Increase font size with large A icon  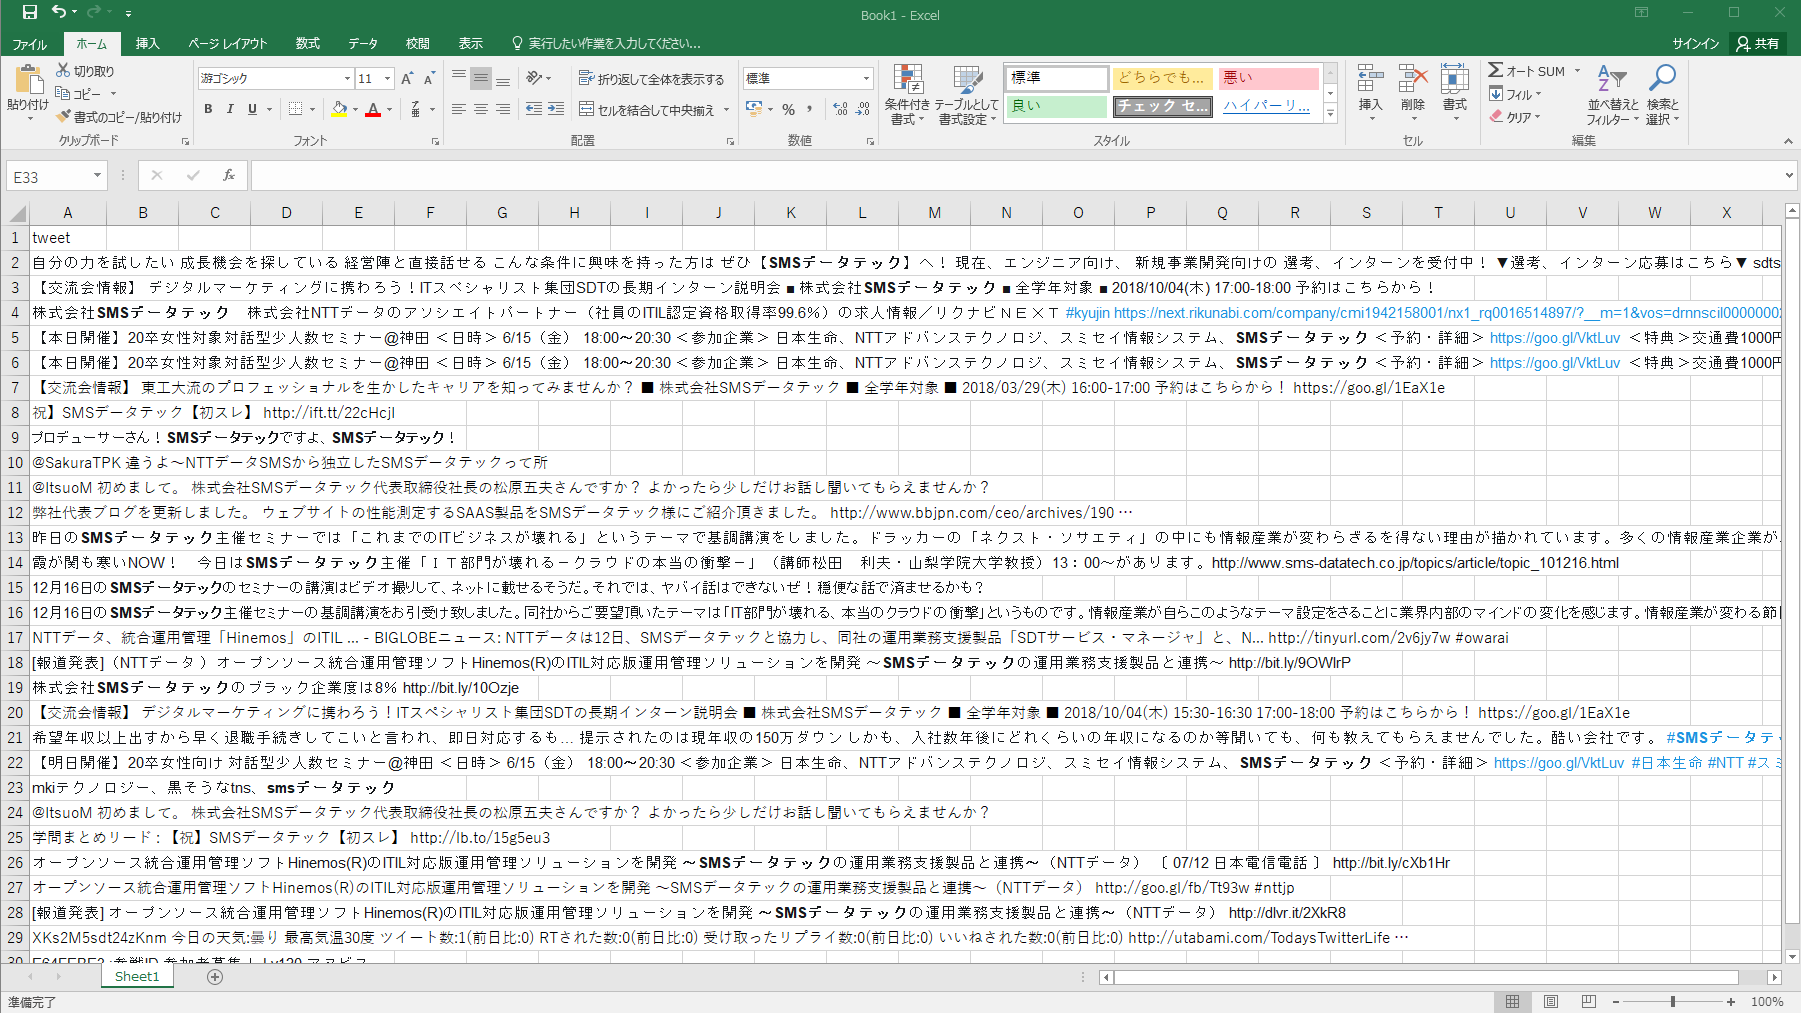tap(407, 78)
